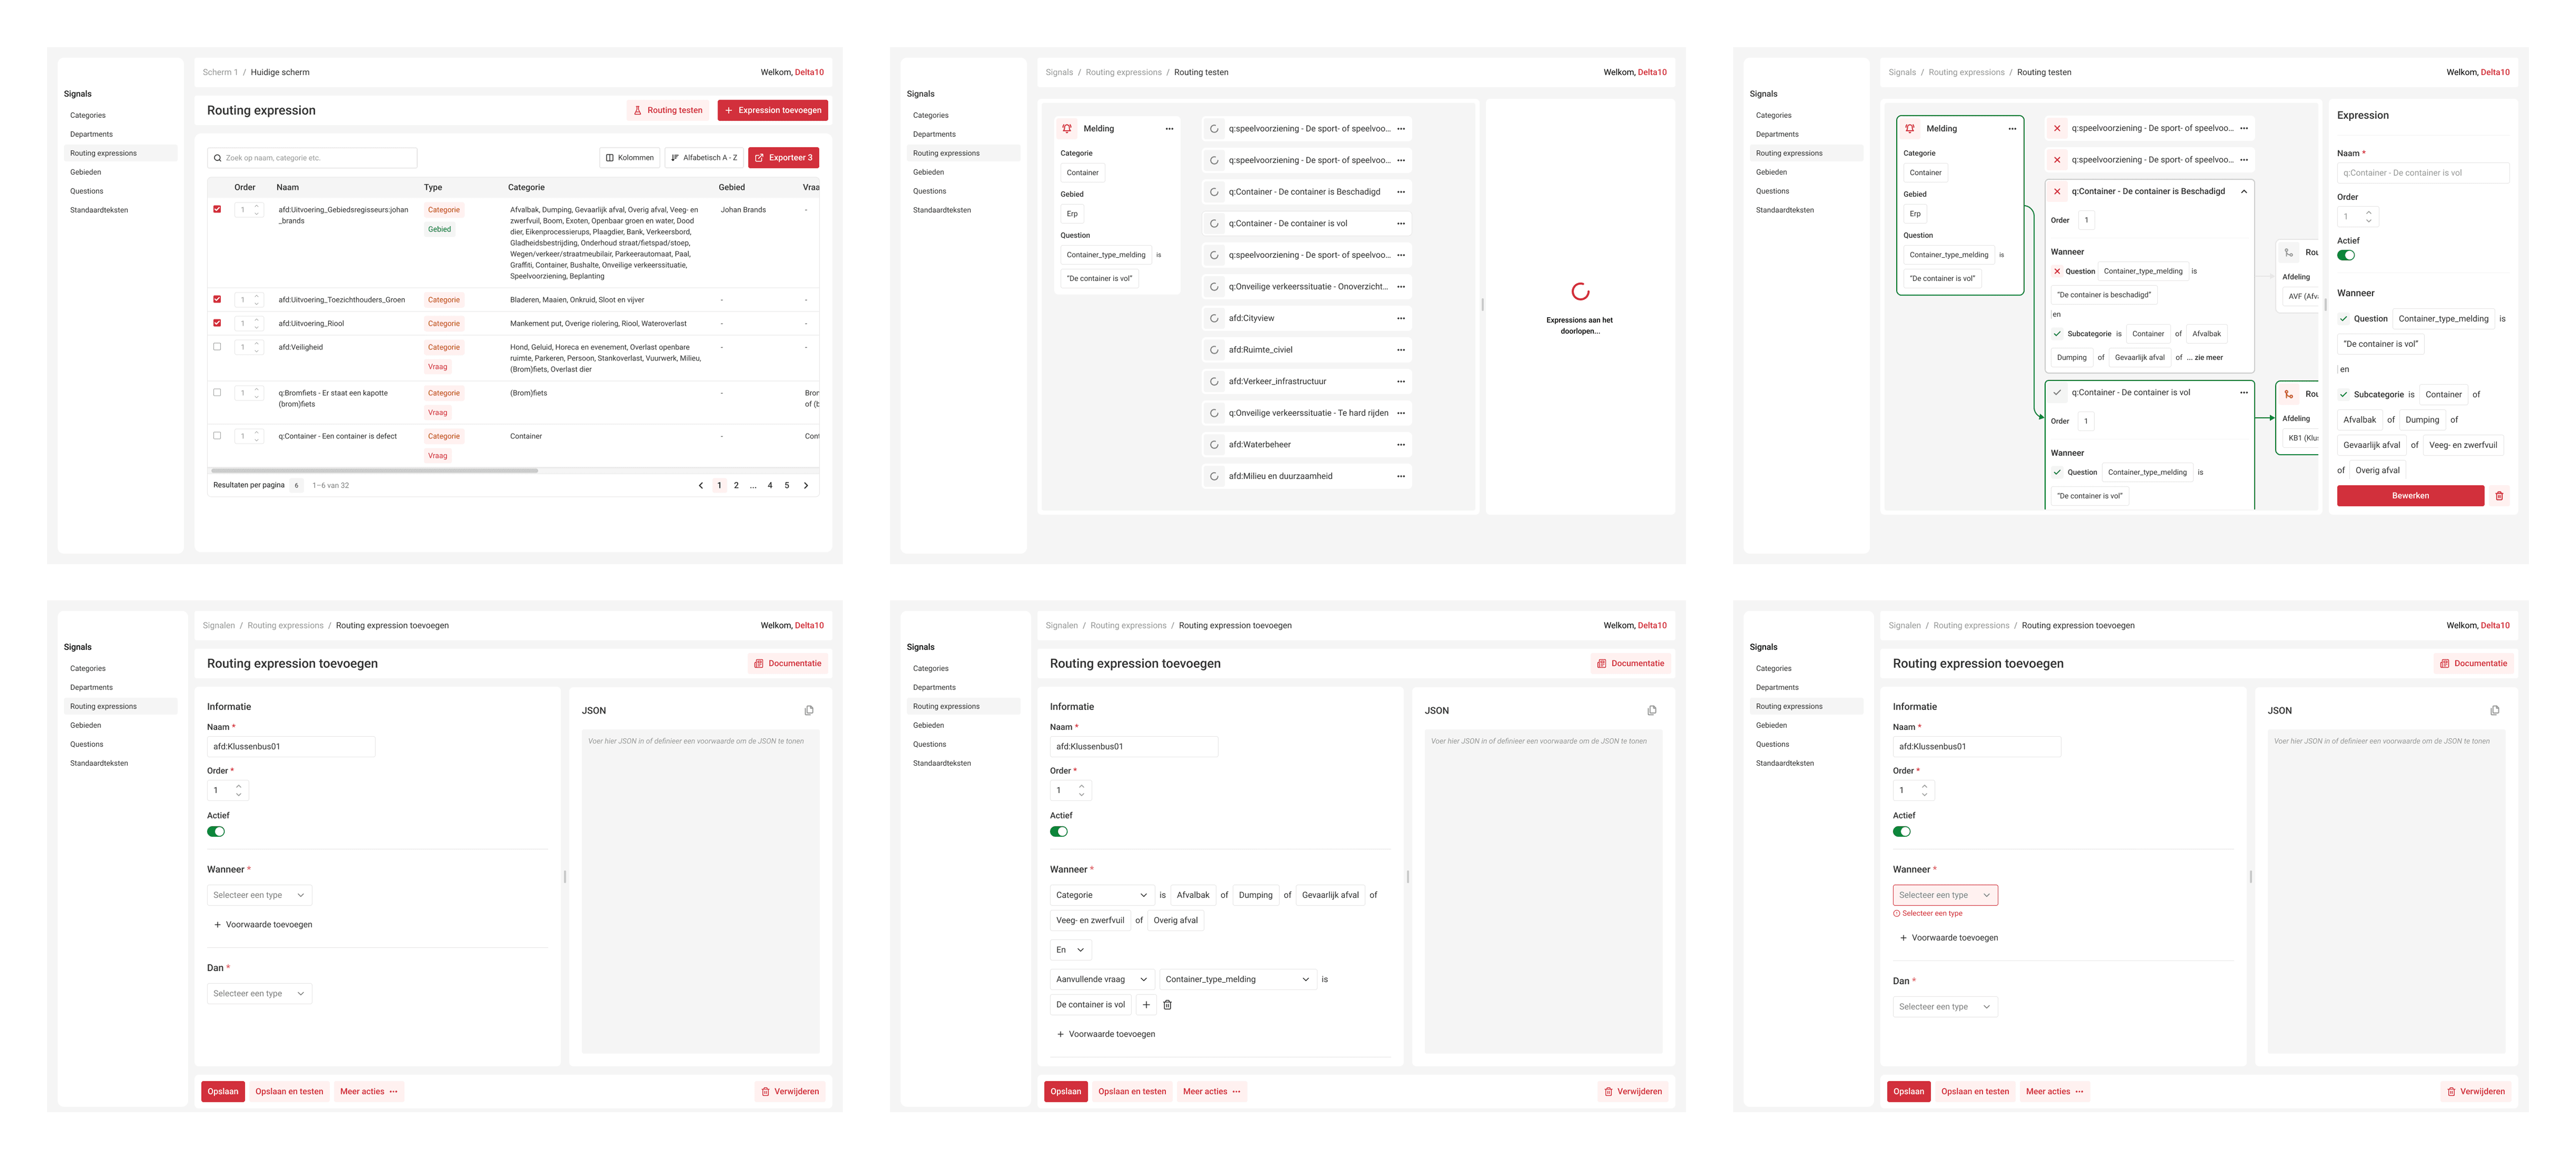Open the Container_type_melding dropdown in the form
Image resolution: width=2576 pixels, height=1152 pixels.
pyautogui.click(x=1237, y=979)
